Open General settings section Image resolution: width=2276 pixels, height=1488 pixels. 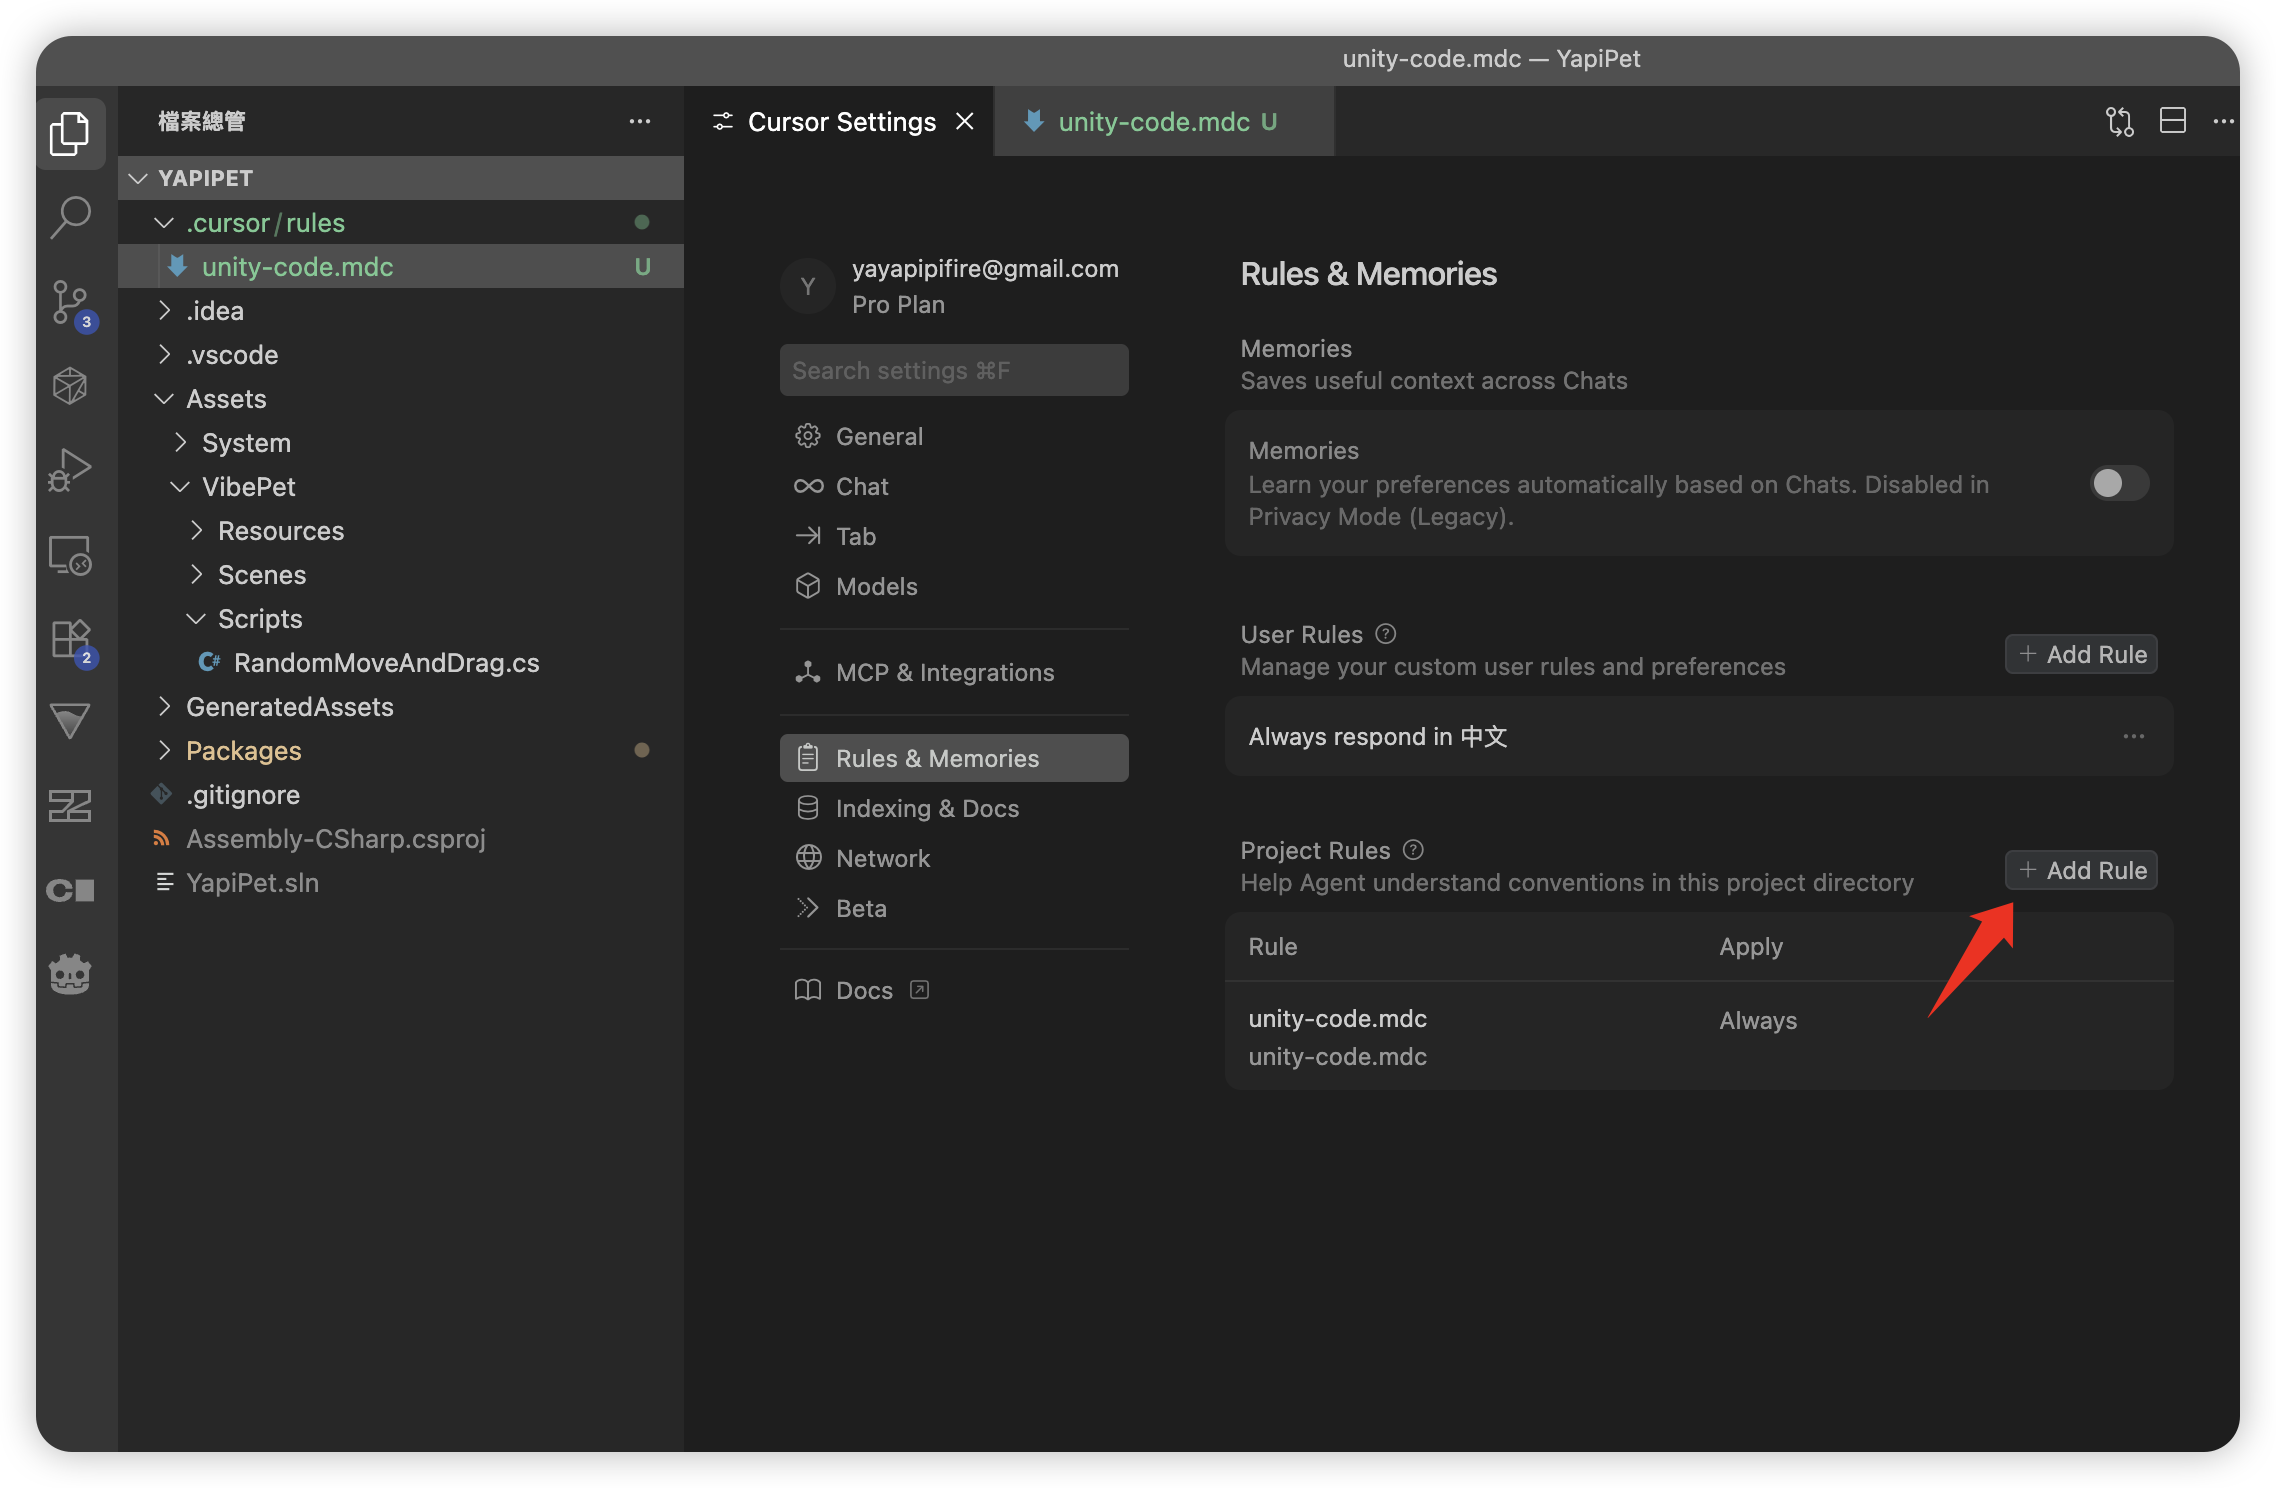pos(954,436)
